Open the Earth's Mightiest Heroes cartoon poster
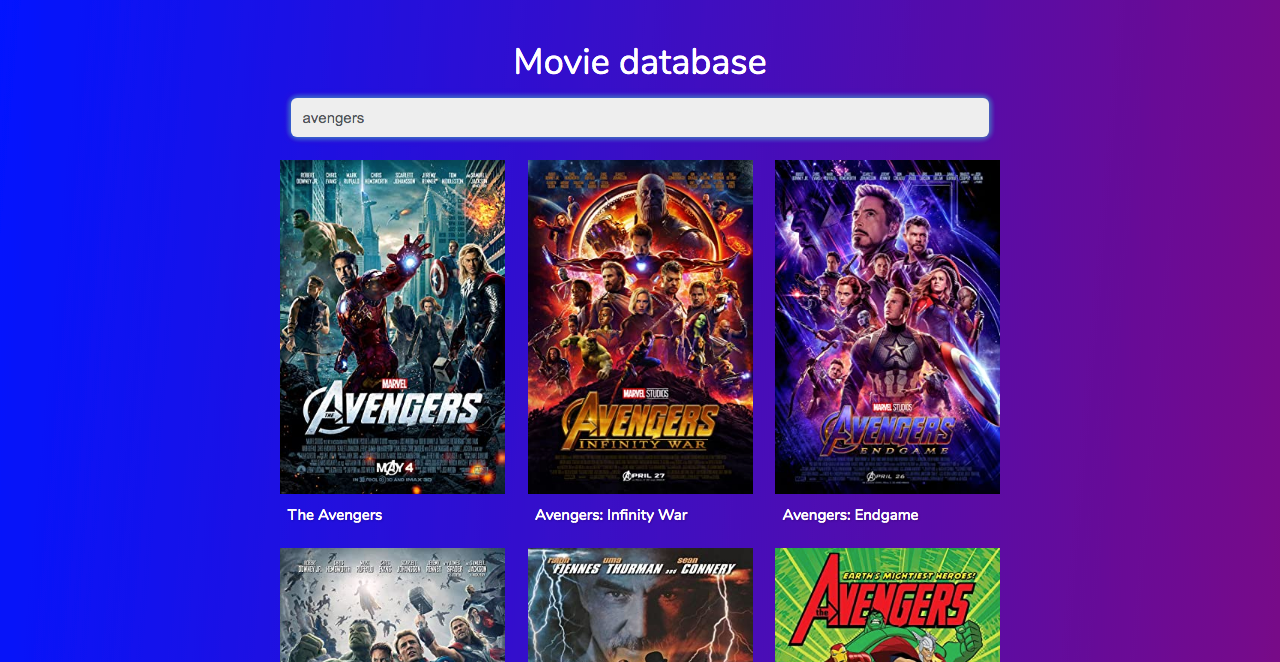 tap(887, 605)
